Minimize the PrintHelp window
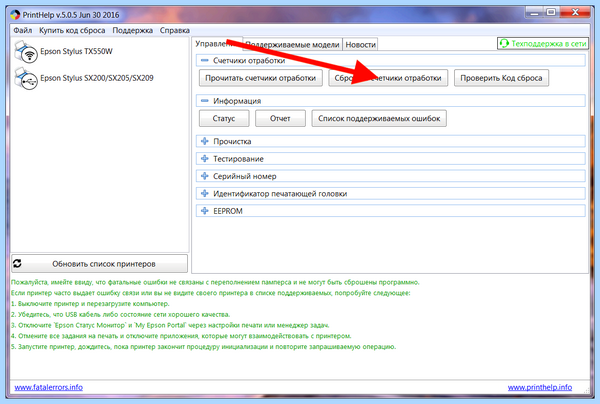 (535, 13)
